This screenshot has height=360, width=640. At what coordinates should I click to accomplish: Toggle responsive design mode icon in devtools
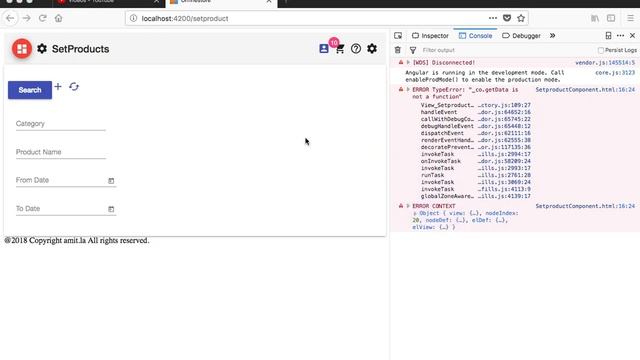(608, 36)
